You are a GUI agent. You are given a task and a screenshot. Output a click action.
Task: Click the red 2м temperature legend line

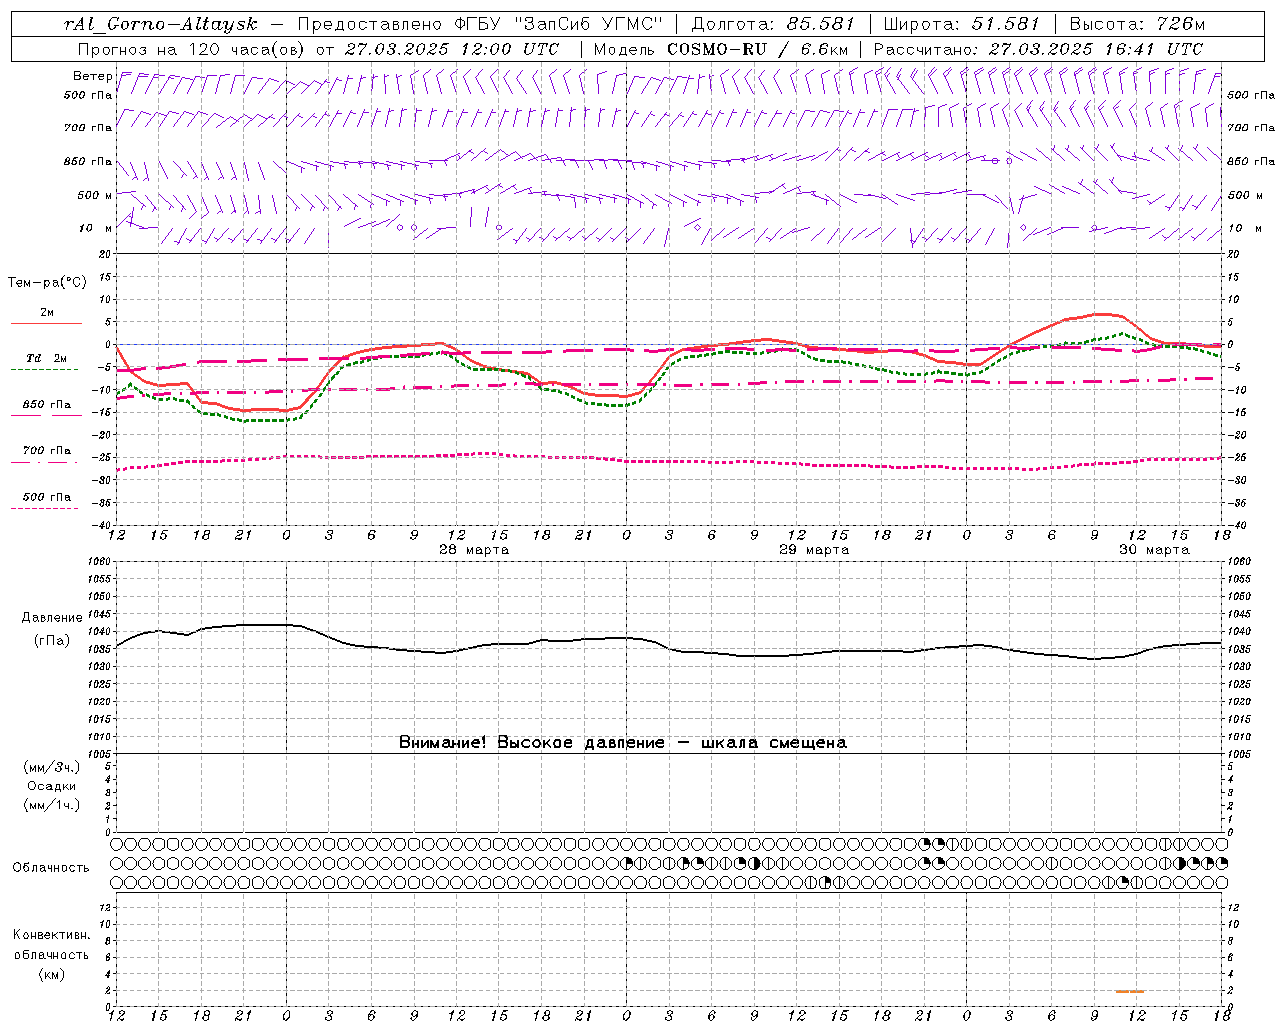[x=46, y=323]
